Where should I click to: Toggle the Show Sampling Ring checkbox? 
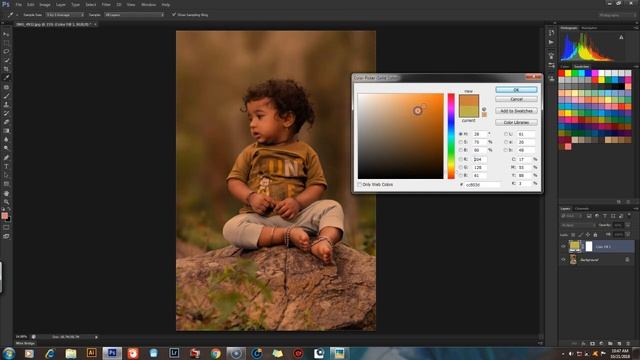coord(174,15)
